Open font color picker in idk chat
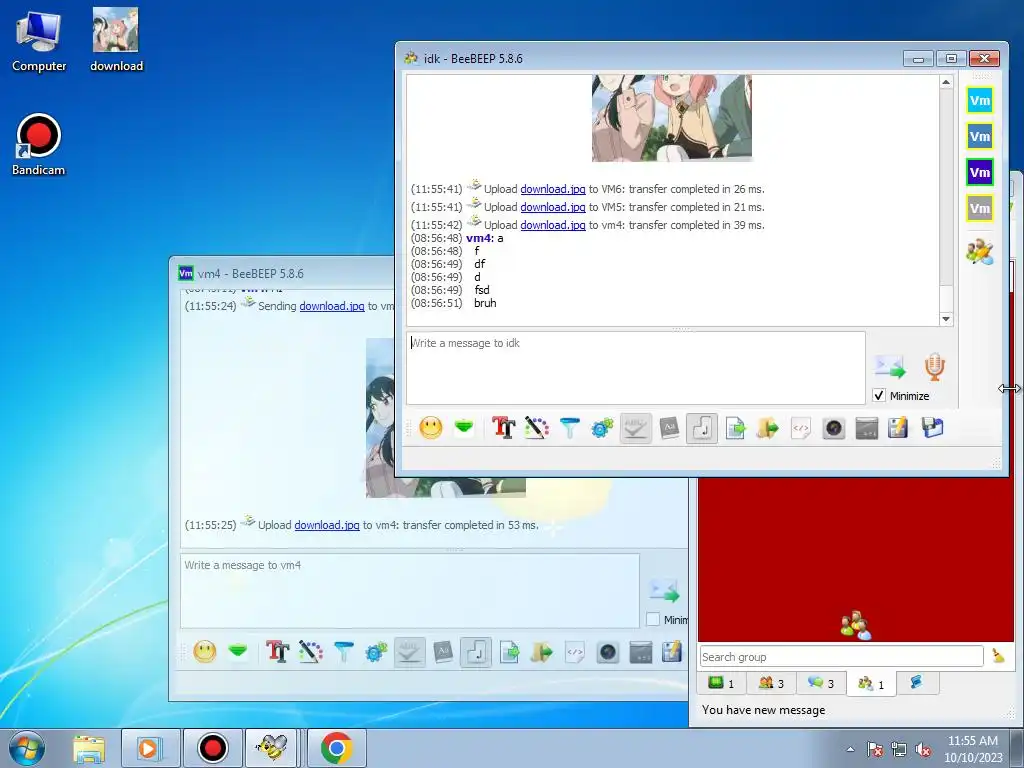The width and height of the screenshot is (1024, 768). coord(537,428)
